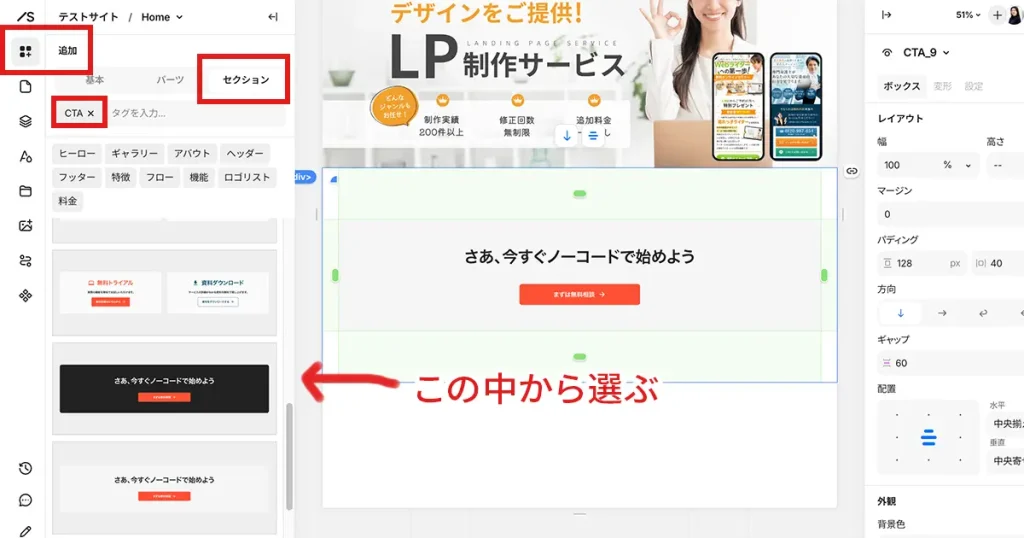Open the Add (追加) panel icon
The width and height of the screenshot is (1024, 538).
point(25,51)
